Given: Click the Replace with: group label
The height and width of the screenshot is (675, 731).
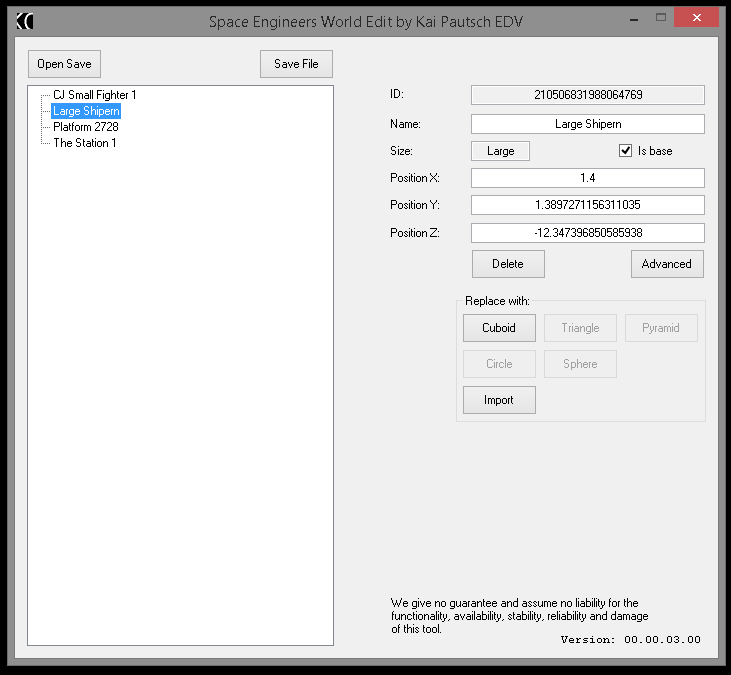Looking at the screenshot, I should 497,301.
